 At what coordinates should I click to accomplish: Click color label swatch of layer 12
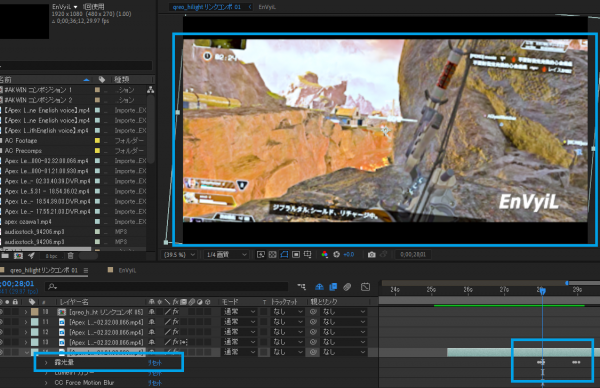point(34,332)
